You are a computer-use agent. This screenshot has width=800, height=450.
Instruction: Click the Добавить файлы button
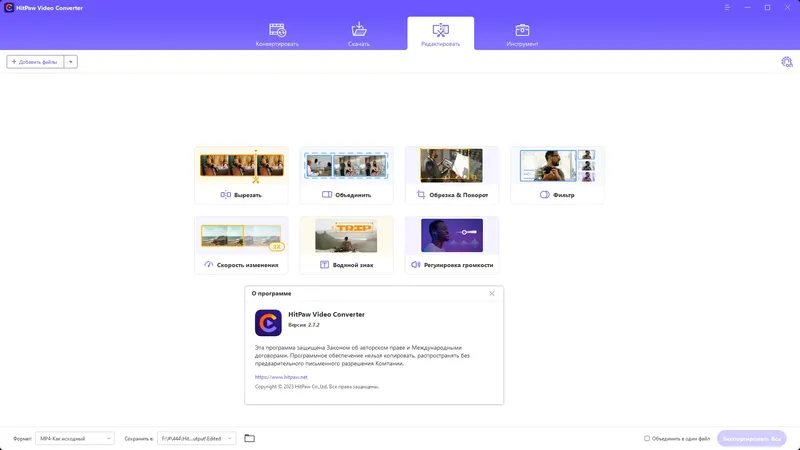pyautogui.click(x=35, y=62)
